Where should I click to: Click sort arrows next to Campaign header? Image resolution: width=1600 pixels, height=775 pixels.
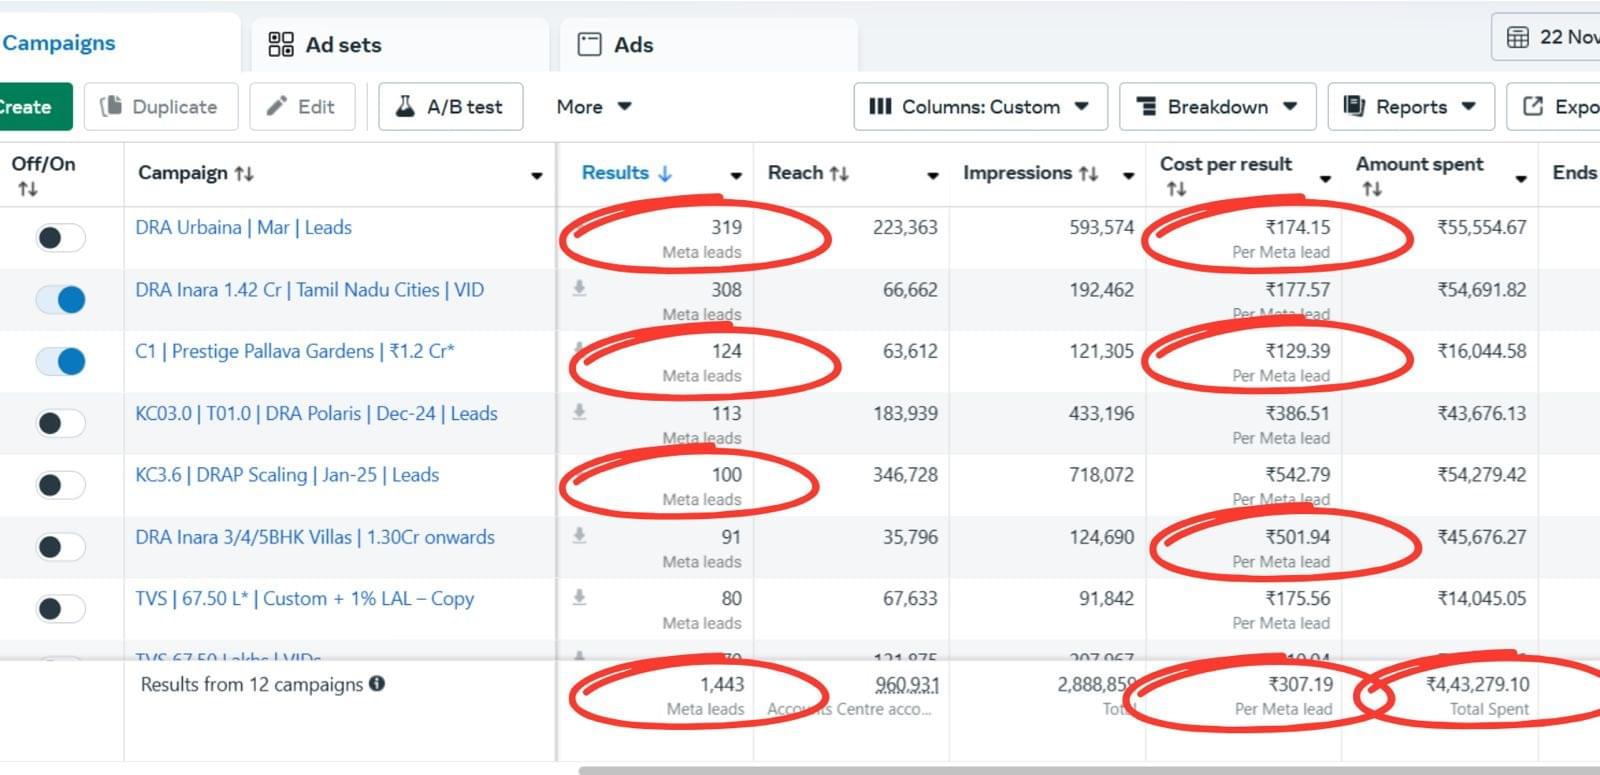tap(244, 173)
